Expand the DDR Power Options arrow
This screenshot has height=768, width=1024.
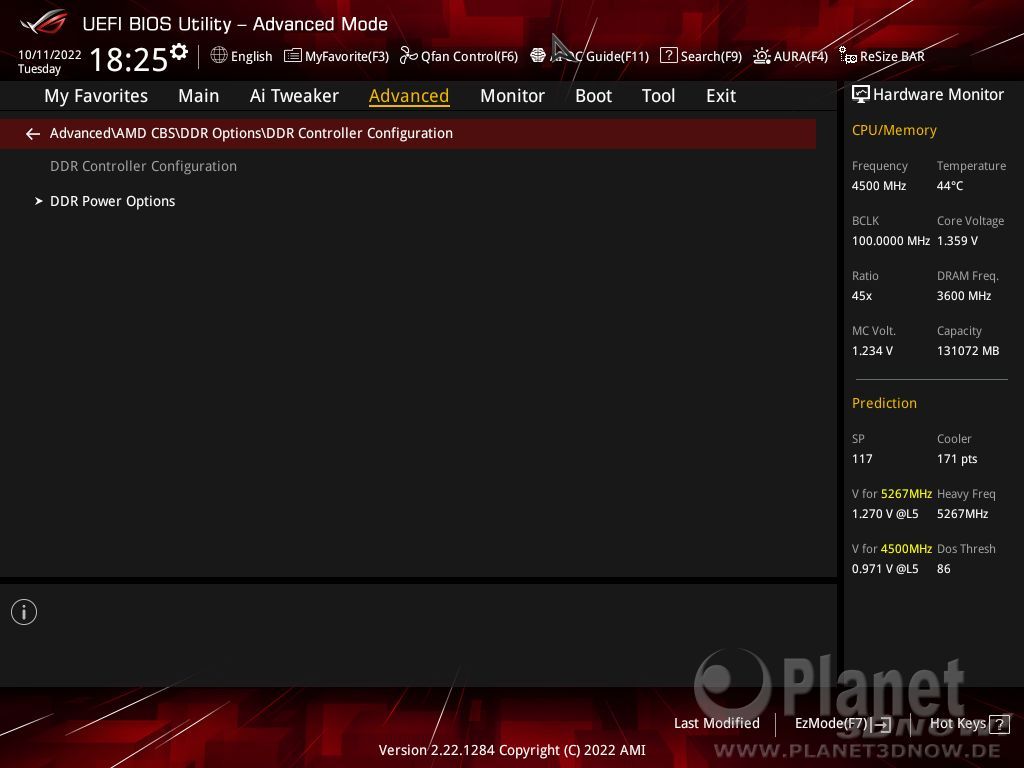[x=39, y=201]
